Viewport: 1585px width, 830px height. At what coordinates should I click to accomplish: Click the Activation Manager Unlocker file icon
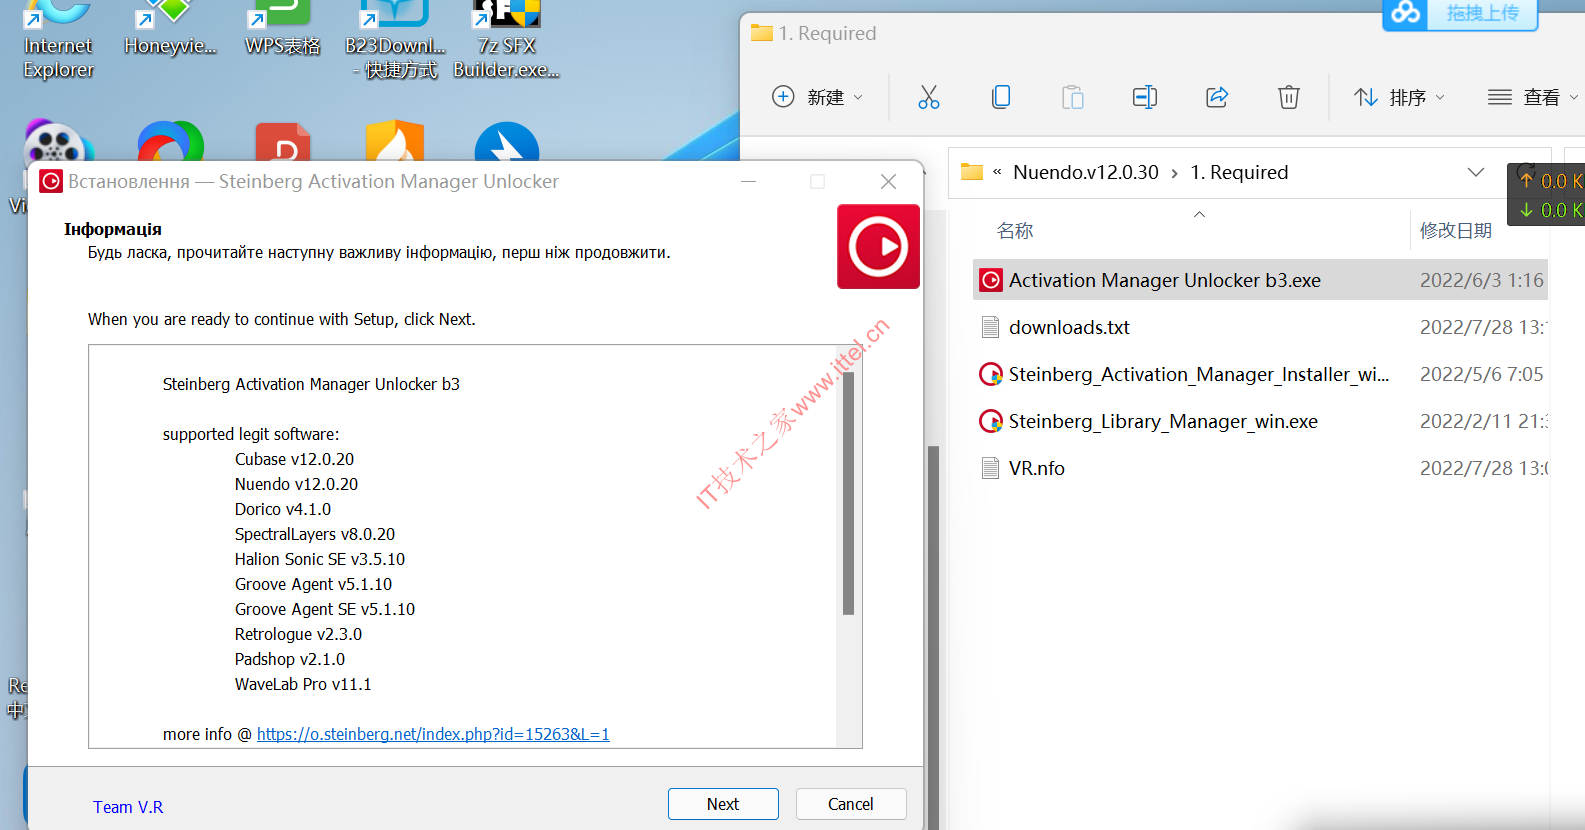991,280
